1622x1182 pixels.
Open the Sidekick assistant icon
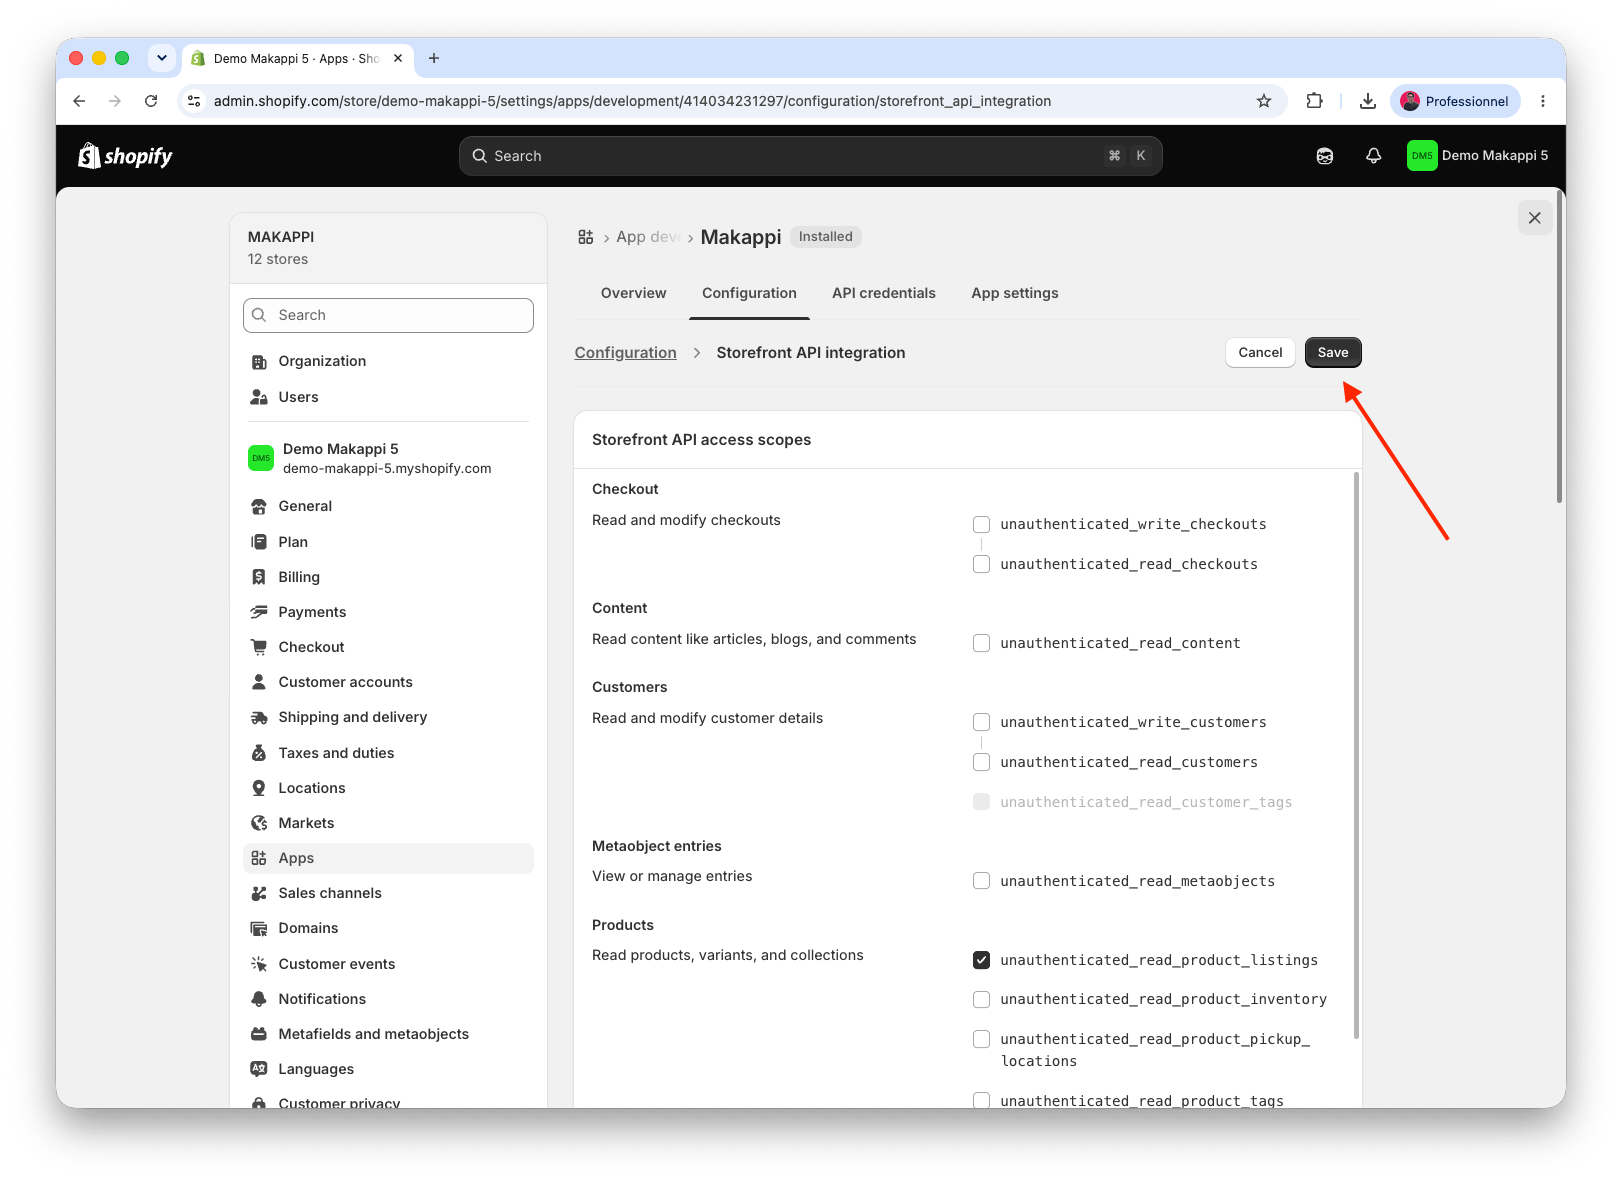[x=1325, y=156]
